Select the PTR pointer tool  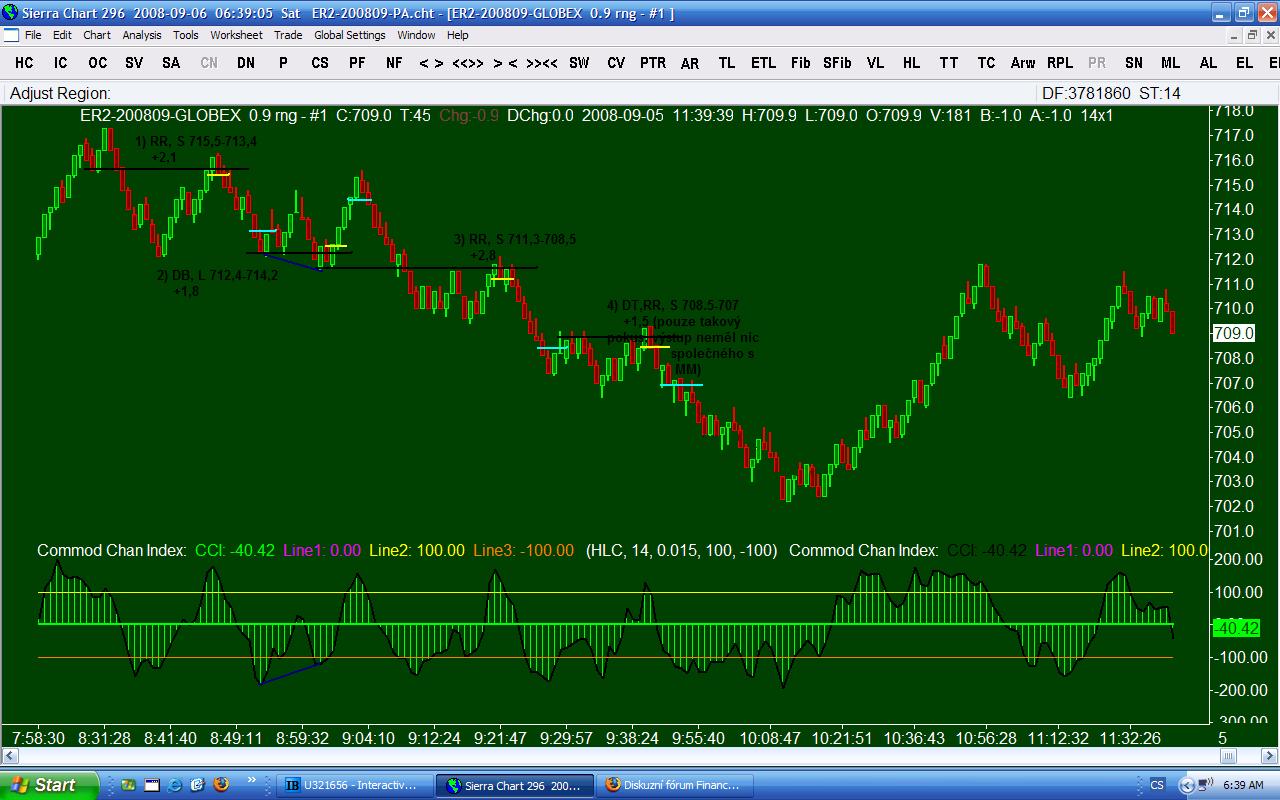[652, 63]
